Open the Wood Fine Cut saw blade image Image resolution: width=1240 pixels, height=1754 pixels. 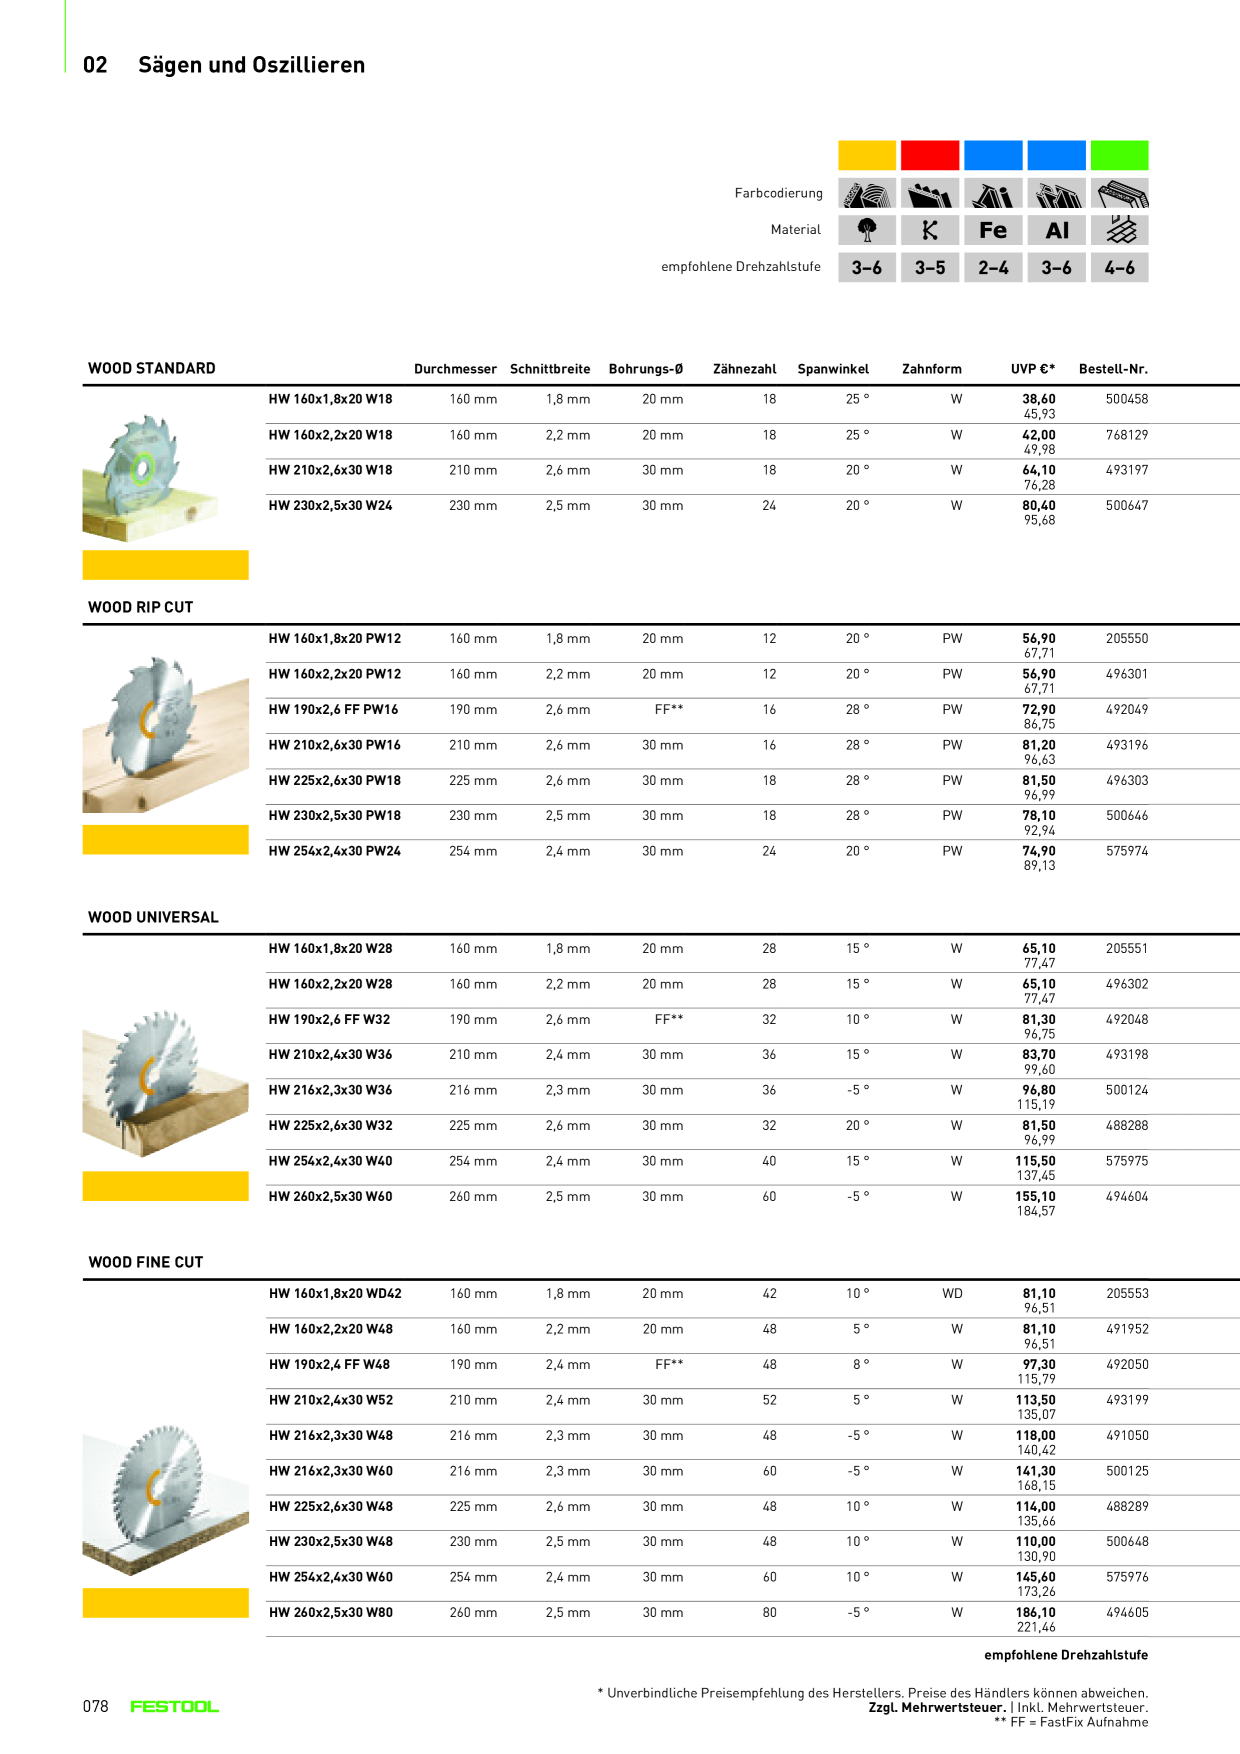[x=165, y=1500]
